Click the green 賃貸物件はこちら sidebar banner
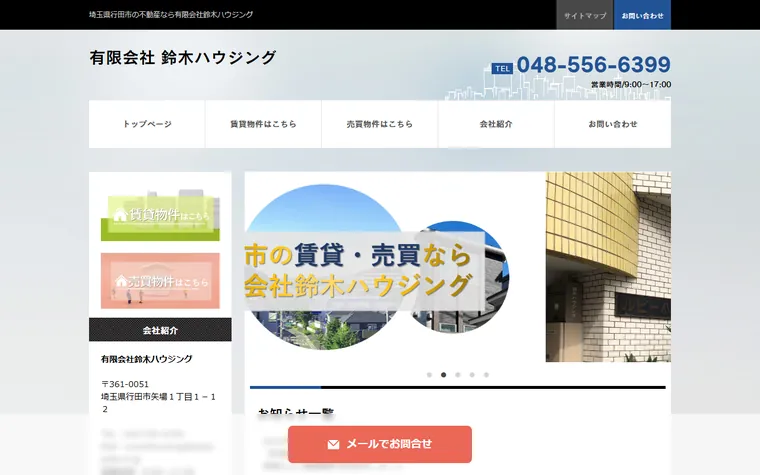The image size is (760, 475). pos(160,215)
